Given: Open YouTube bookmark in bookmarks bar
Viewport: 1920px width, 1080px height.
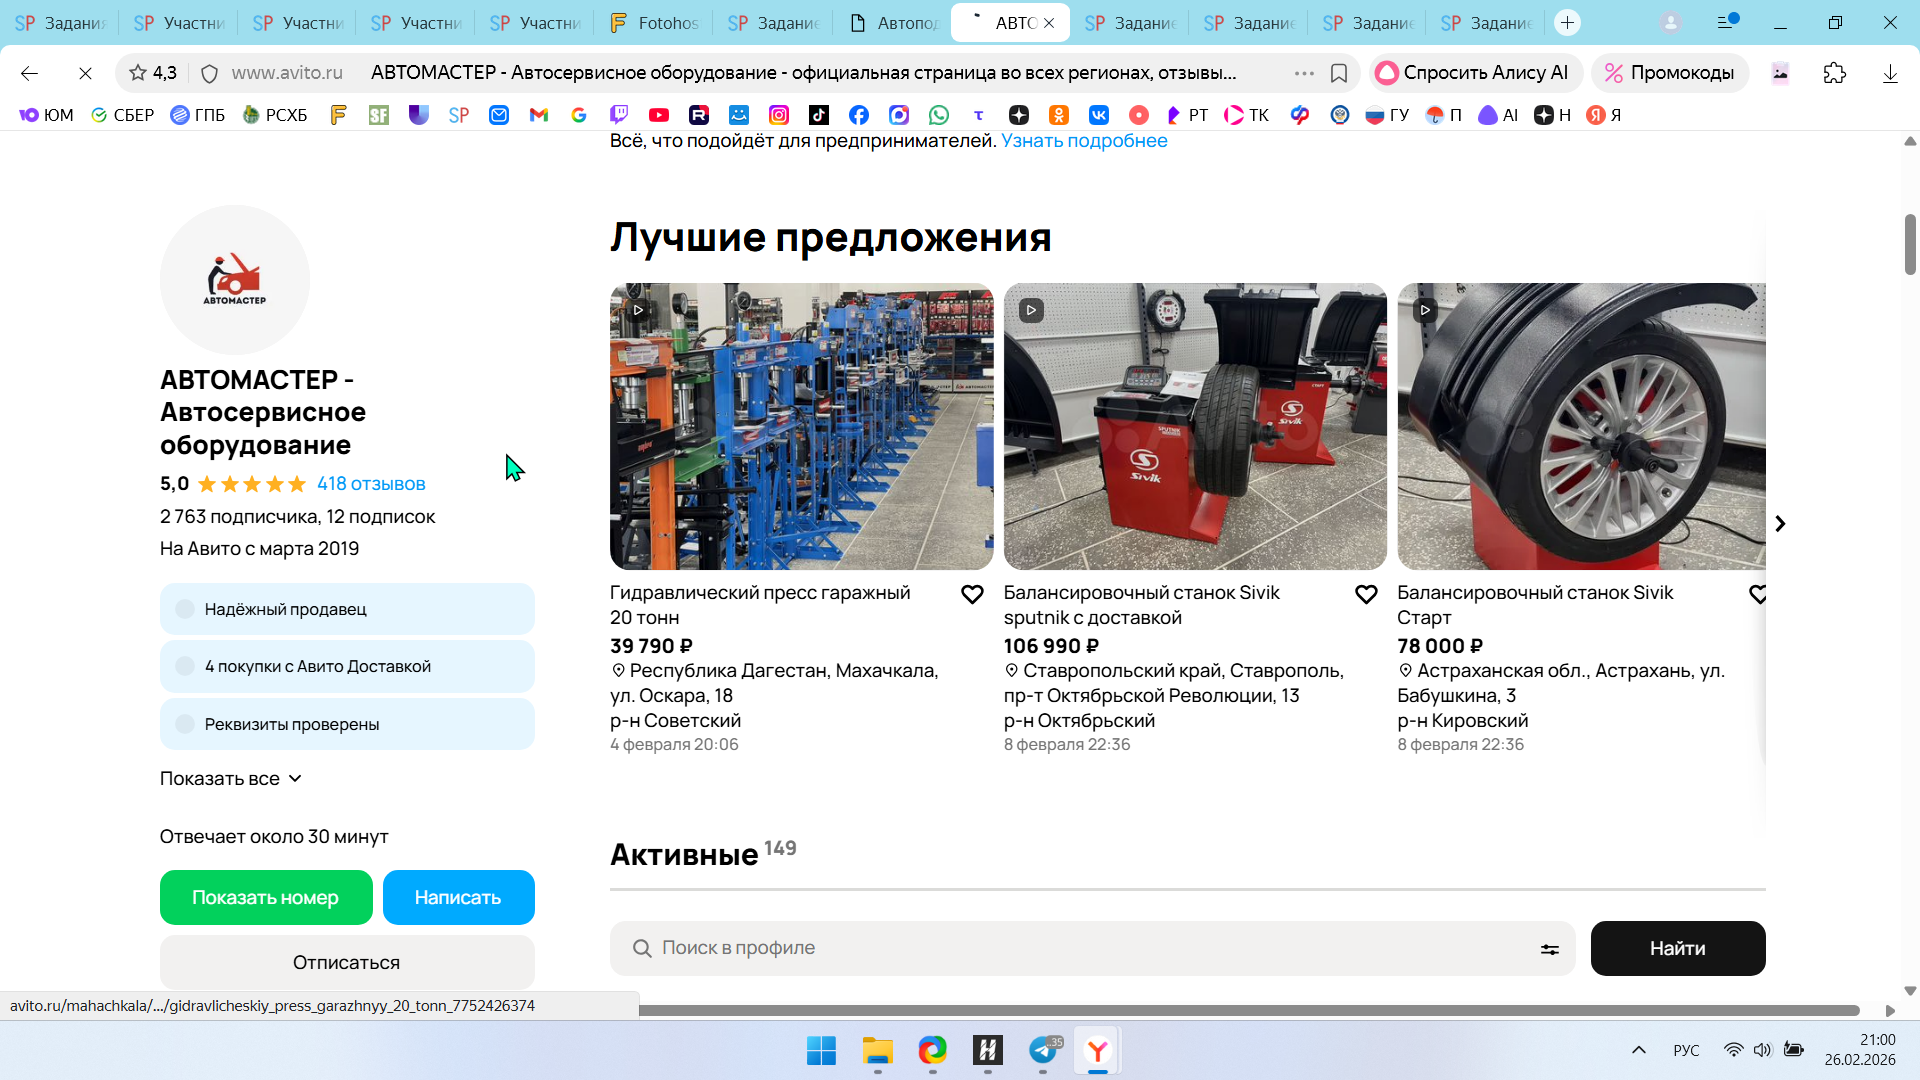Looking at the screenshot, I should (658, 115).
